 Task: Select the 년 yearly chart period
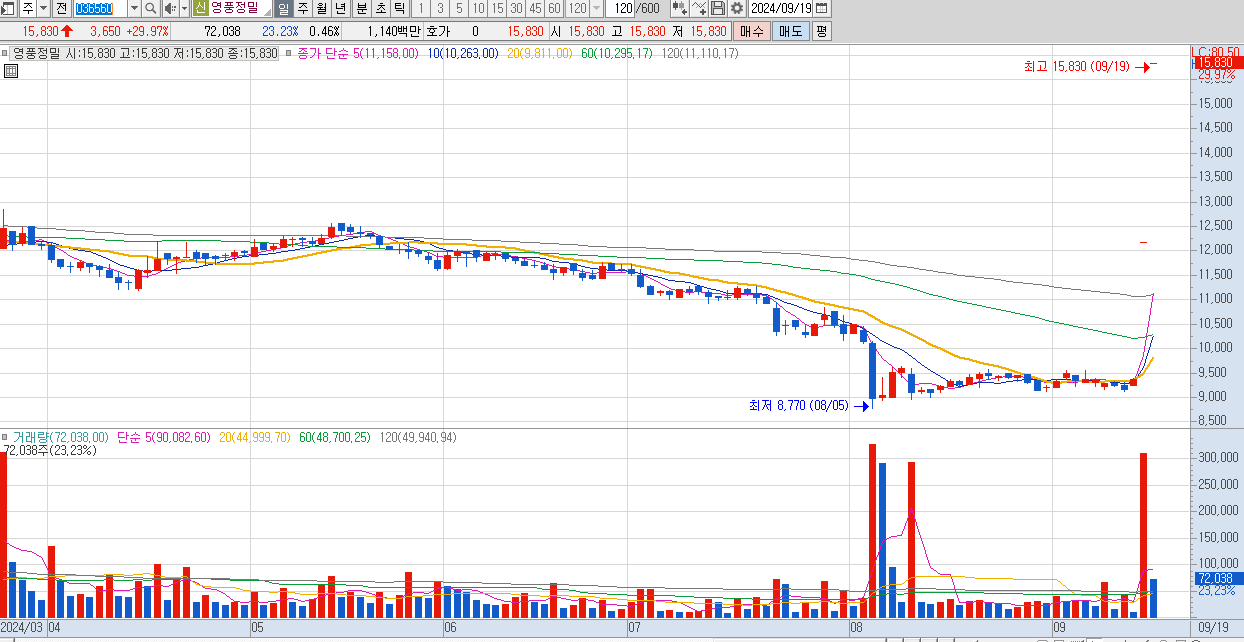[x=340, y=8]
